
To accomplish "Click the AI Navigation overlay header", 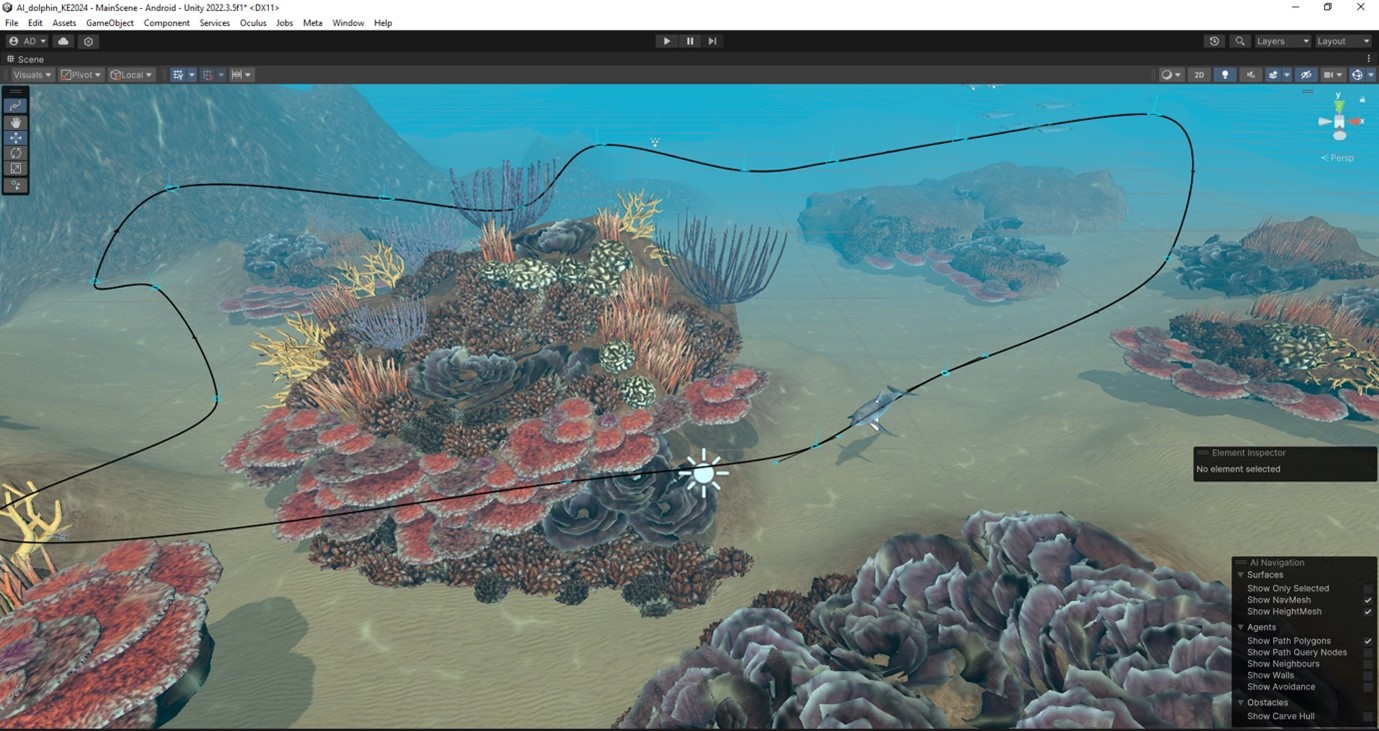I will tap(1305, 562).
